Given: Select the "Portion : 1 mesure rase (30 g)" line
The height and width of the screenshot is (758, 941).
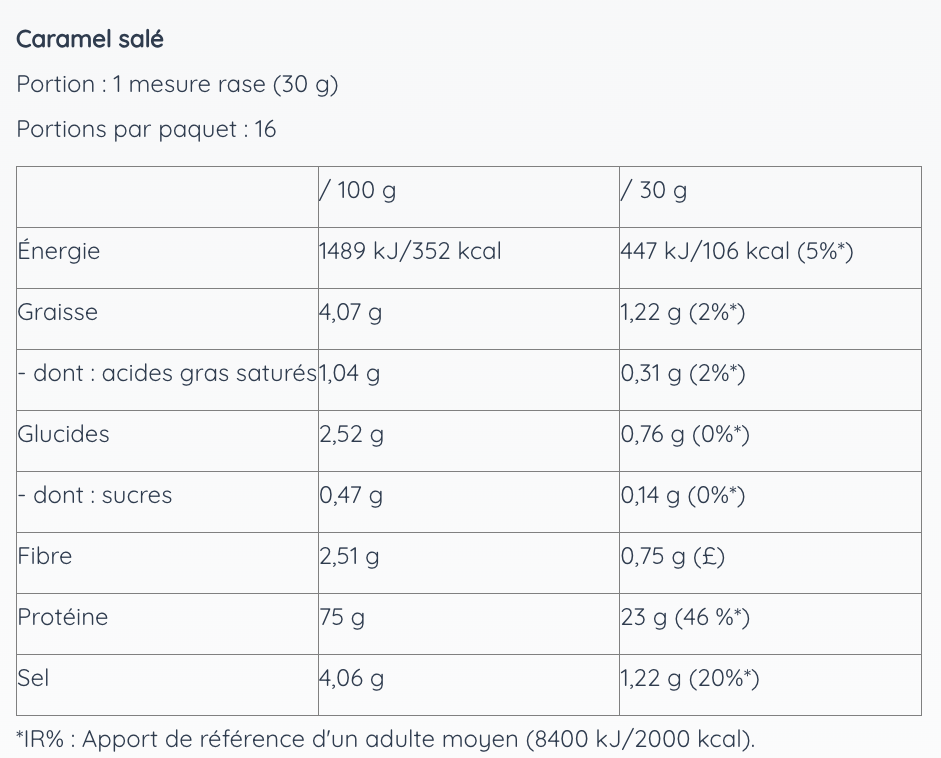Looking at the screenshot, I should click(x=177, y=85).
